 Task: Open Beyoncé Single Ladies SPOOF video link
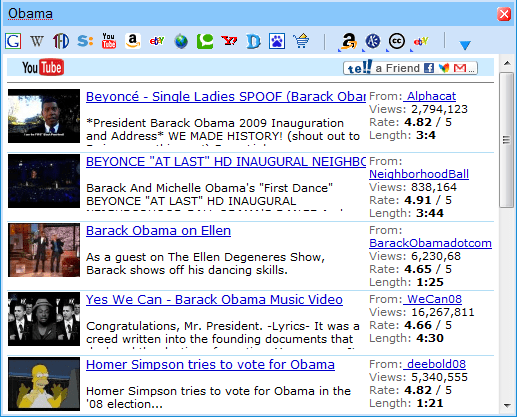(x=226, y=97)
